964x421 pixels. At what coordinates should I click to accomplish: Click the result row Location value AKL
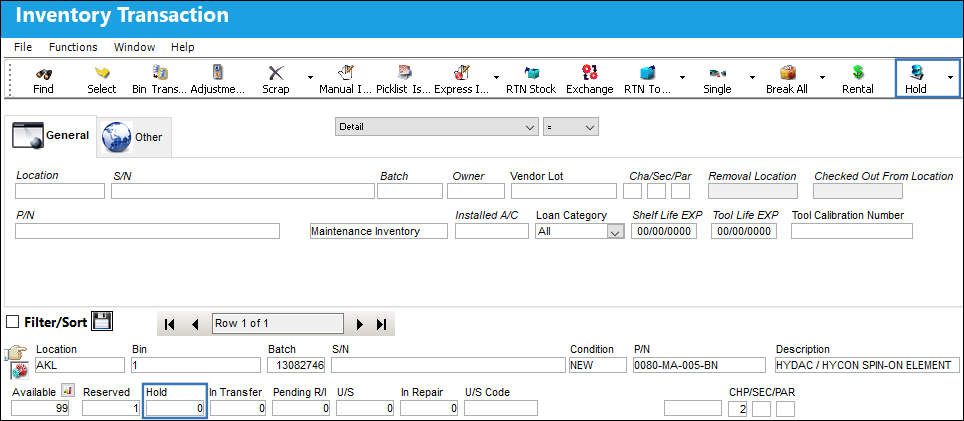(80, 365)
